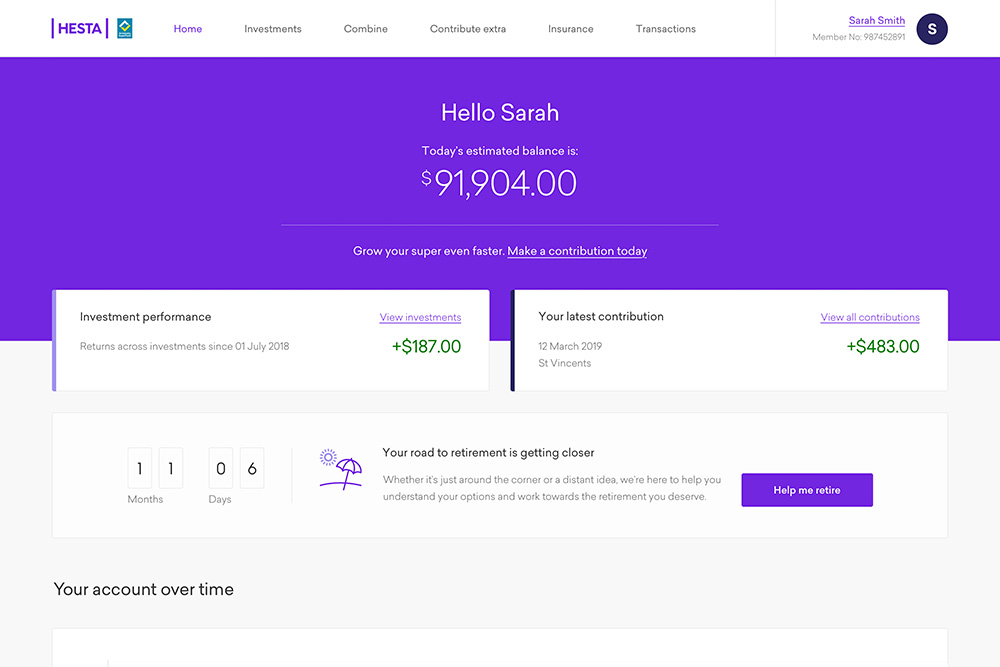Click the +$187.00 investment return amount

click(426, 347)
